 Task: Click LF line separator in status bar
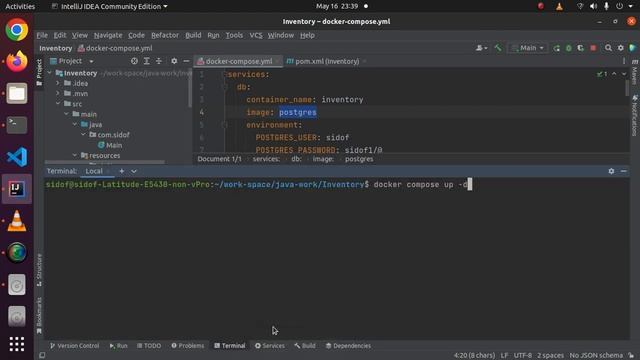pos(504,355)
